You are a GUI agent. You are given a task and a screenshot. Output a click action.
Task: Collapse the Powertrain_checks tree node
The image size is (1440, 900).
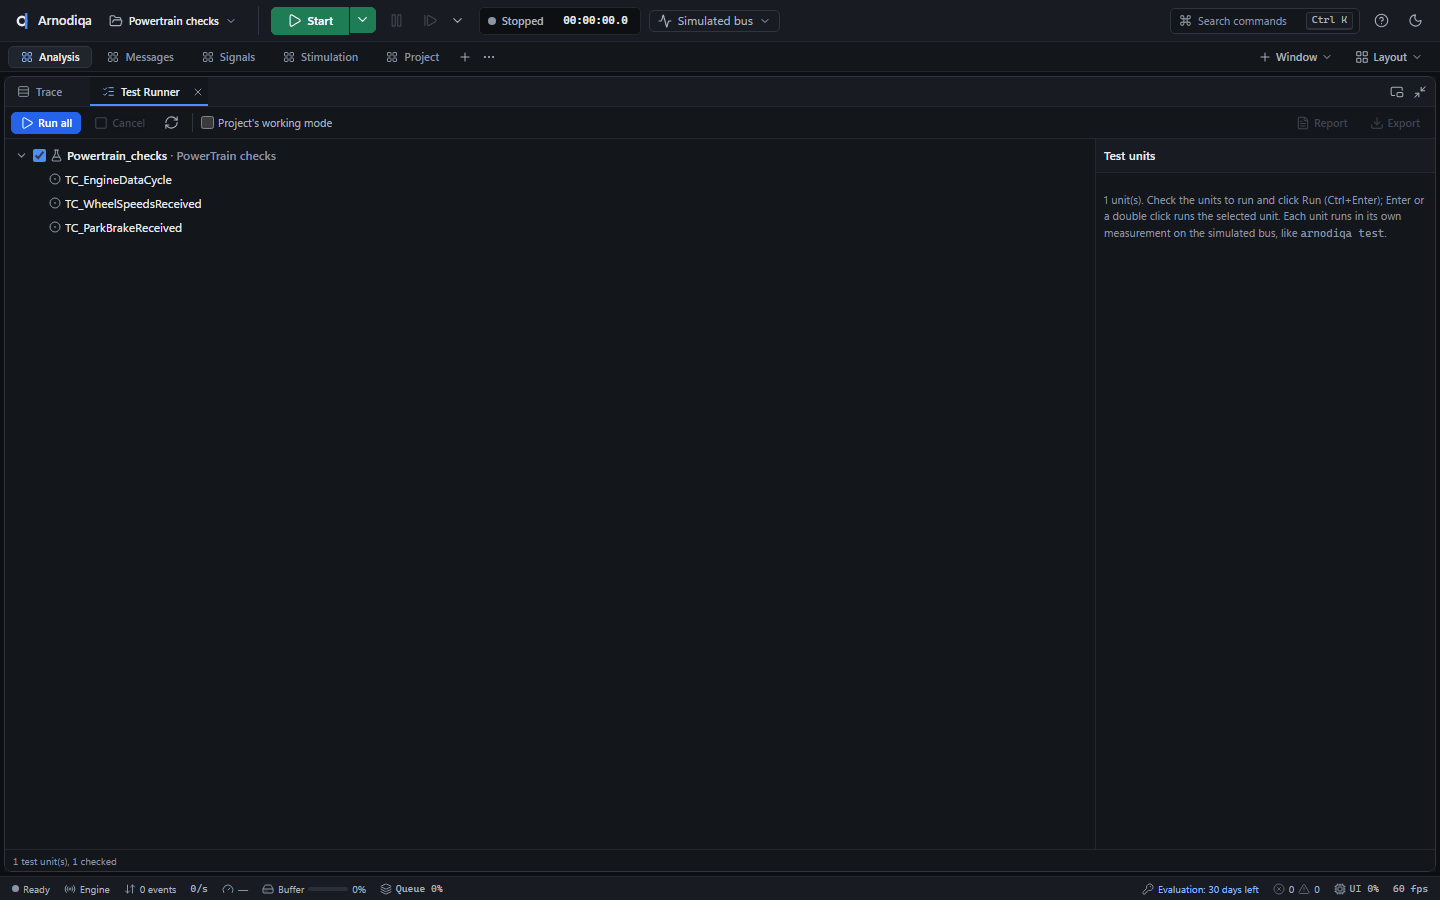pyautogui.click(x=21, y=156)
